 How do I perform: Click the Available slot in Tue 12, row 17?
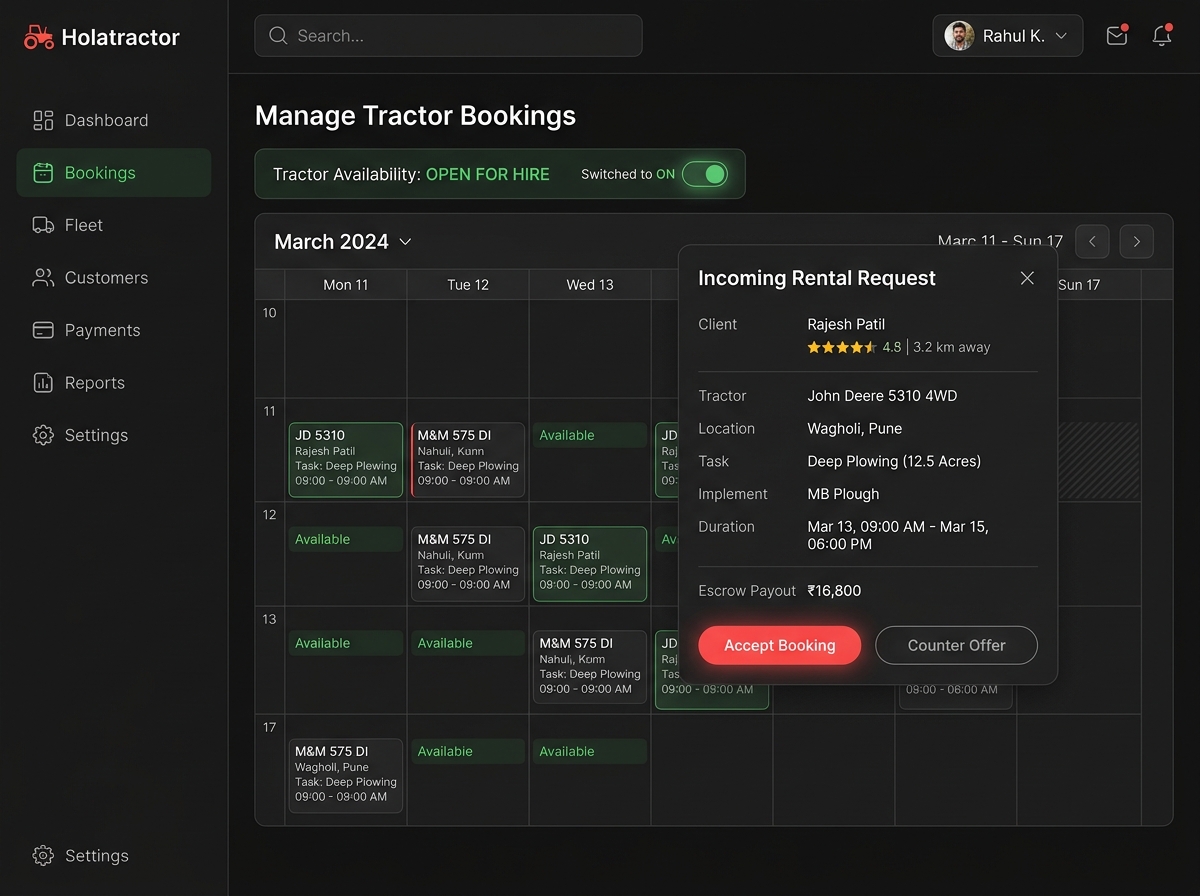point(468,751)
